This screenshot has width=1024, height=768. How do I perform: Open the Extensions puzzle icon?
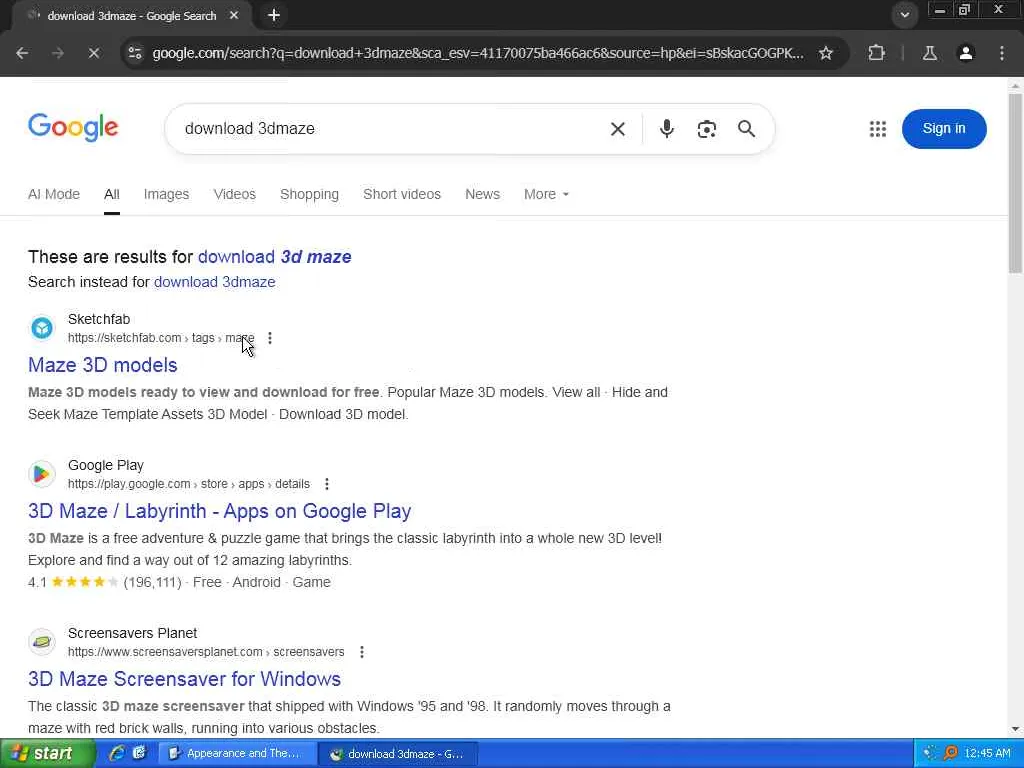[876, 53]
